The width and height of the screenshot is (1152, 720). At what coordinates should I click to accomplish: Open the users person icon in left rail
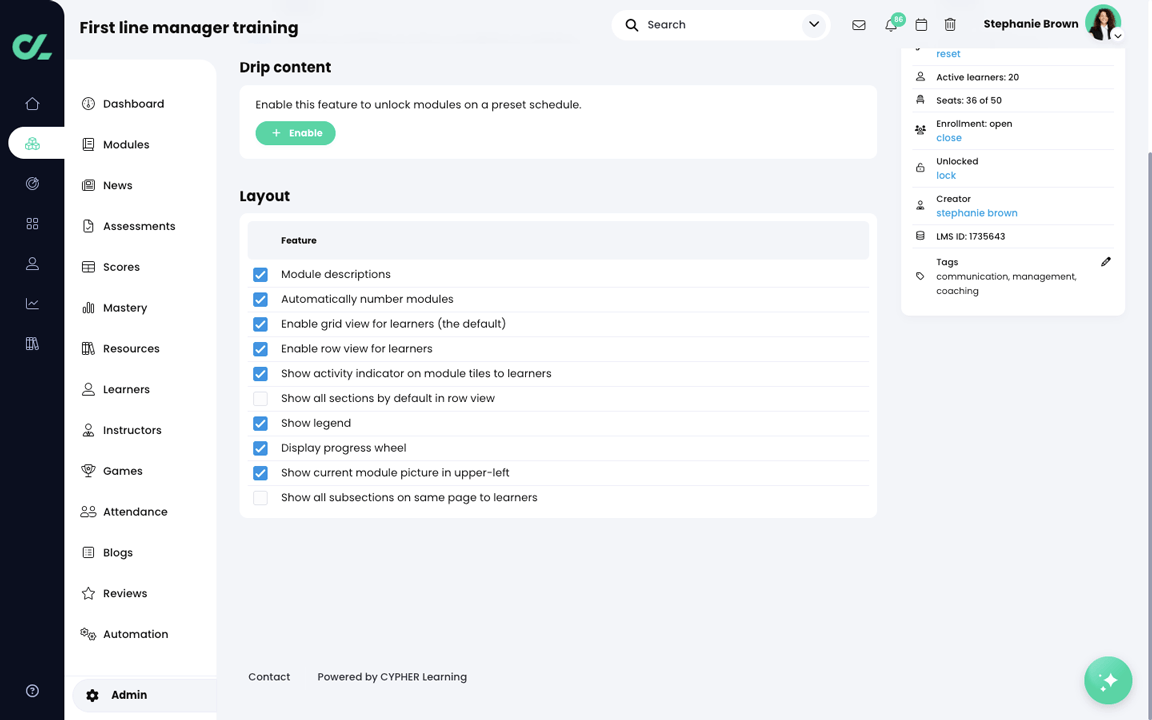click(32, 264)
